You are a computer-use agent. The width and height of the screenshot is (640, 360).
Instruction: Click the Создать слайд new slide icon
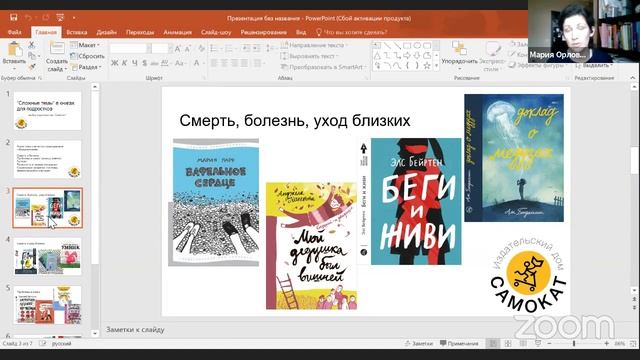coord(57,48)
